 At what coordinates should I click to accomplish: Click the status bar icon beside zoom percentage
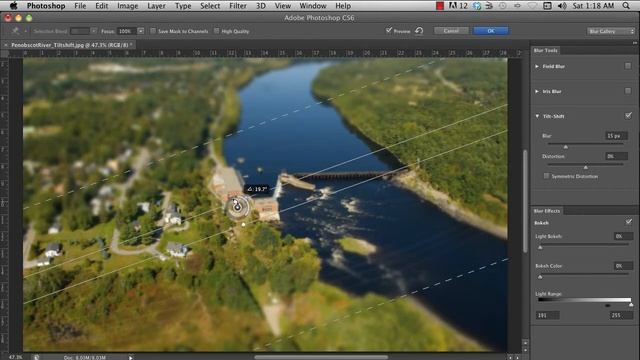pos(36,357)
